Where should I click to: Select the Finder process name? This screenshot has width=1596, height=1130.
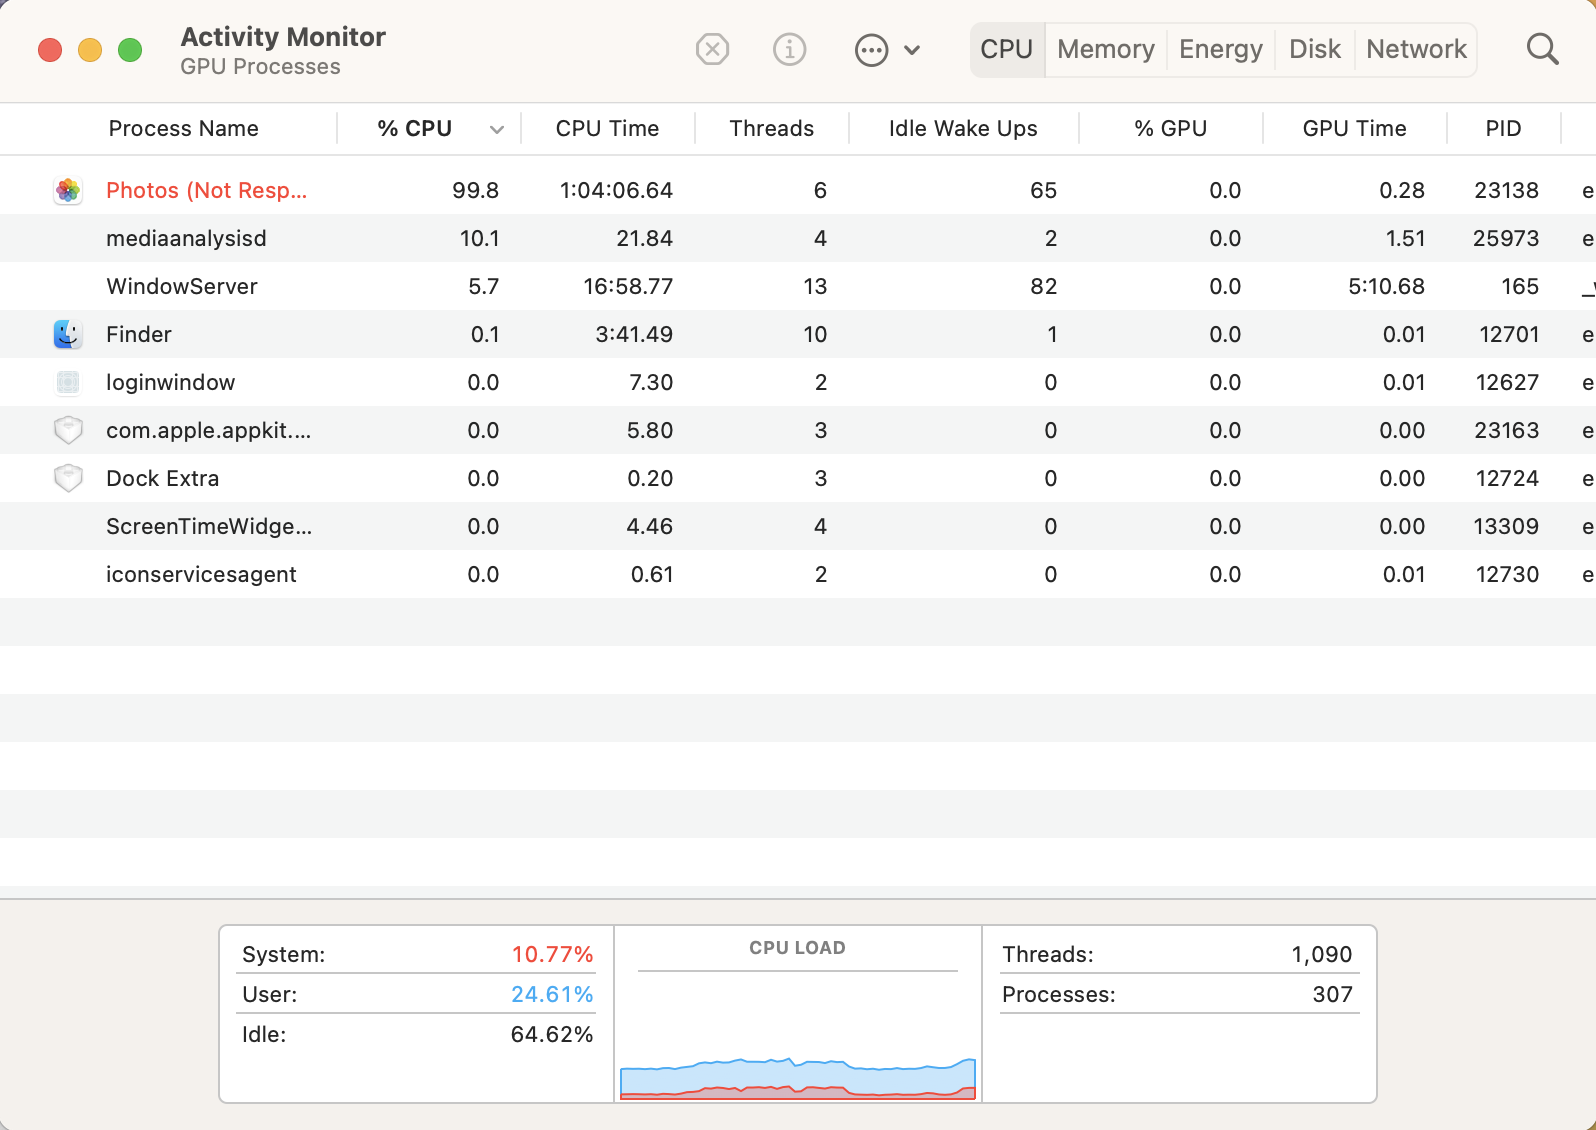click(x=139, y=334)
